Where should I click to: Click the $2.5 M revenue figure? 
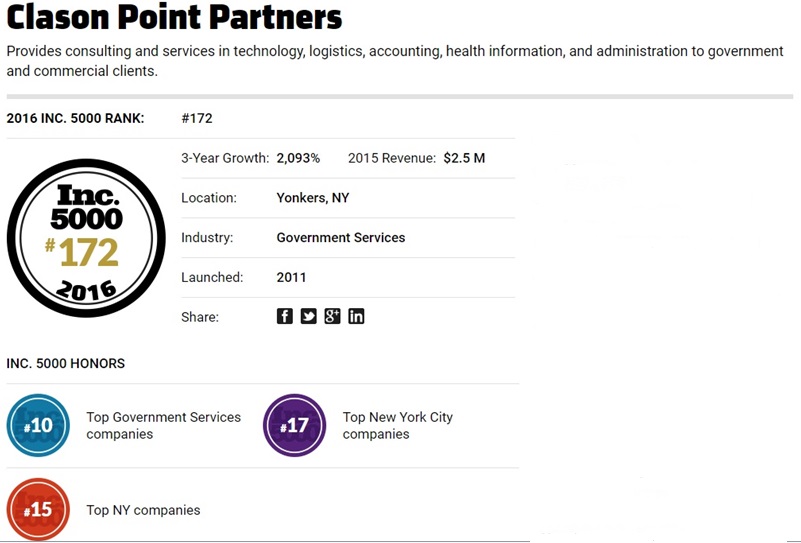click(x=464, y=158)
